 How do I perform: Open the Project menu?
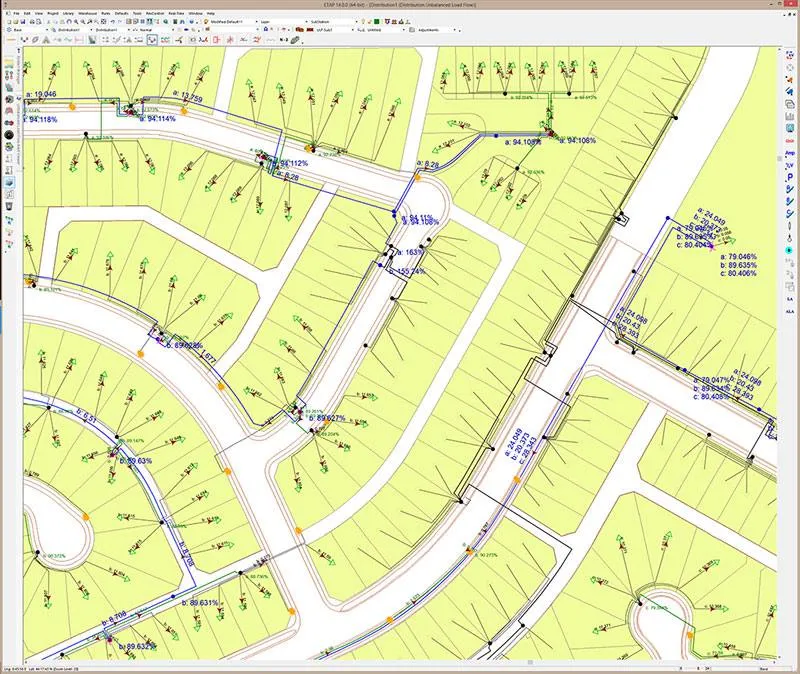pyautogui.click(x=53, y=13)
